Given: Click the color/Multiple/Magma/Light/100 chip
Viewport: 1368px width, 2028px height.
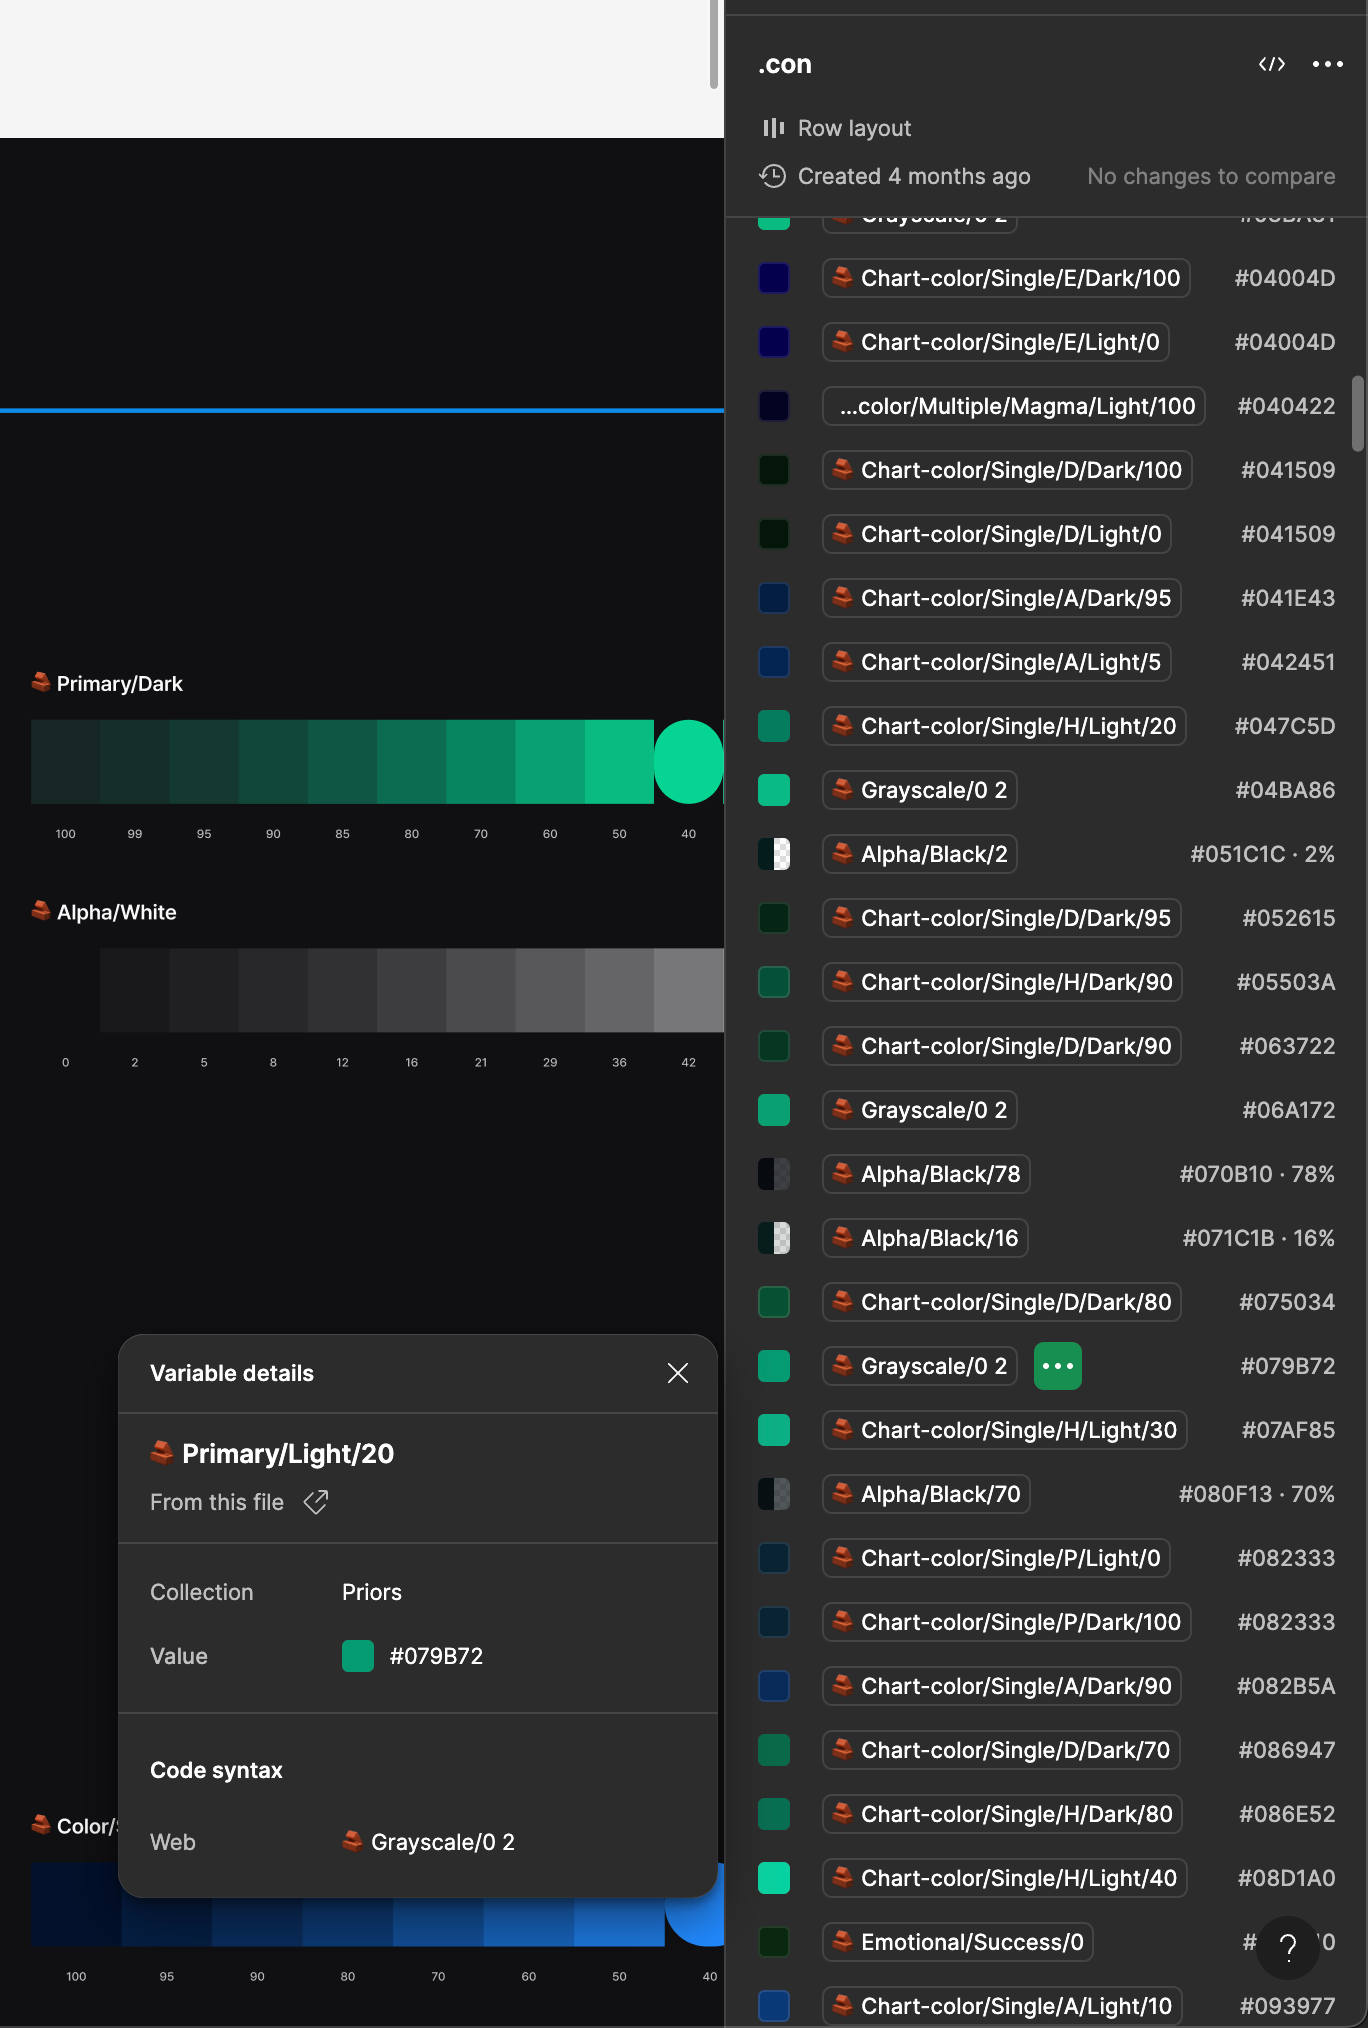Looking at the screenshot, I should coord(1014,406).
